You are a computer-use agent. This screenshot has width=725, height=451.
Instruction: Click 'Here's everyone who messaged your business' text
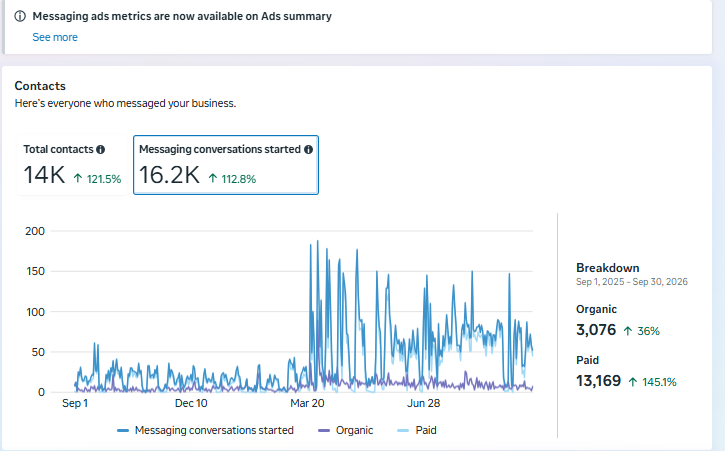point(125,103)
